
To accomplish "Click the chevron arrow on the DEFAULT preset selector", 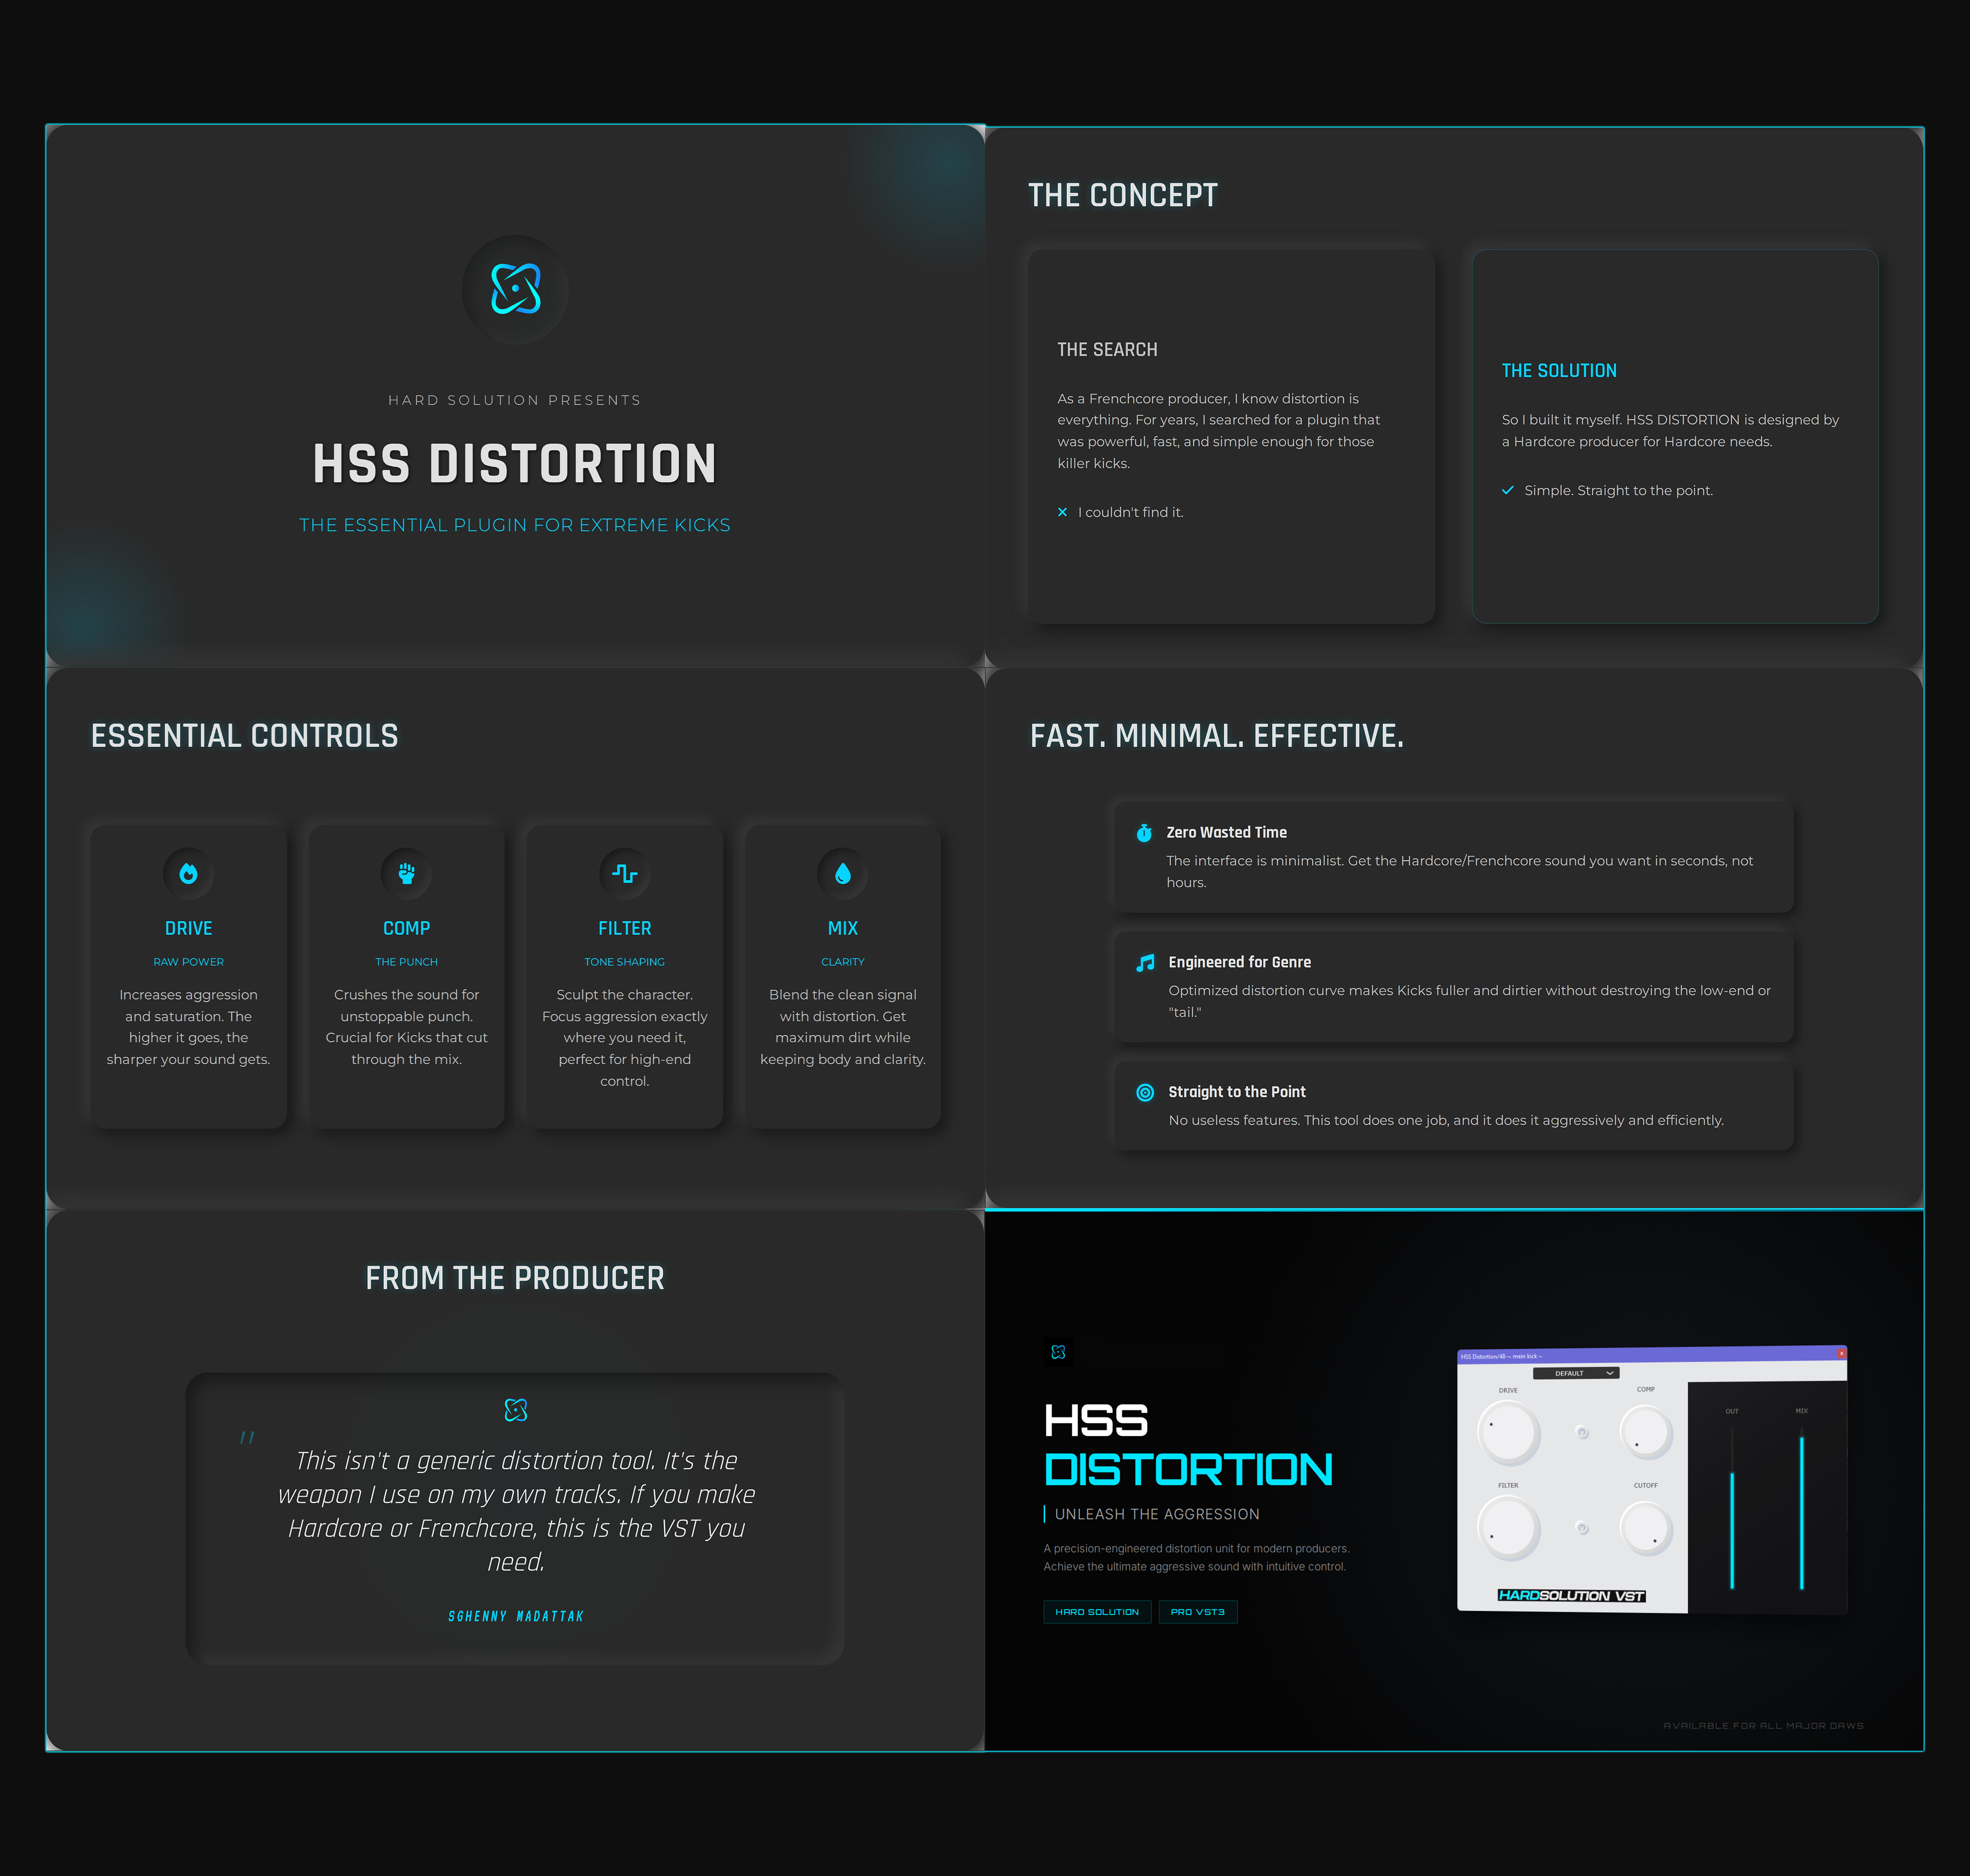I will pyautogui.click(x=1609, y=1373).
